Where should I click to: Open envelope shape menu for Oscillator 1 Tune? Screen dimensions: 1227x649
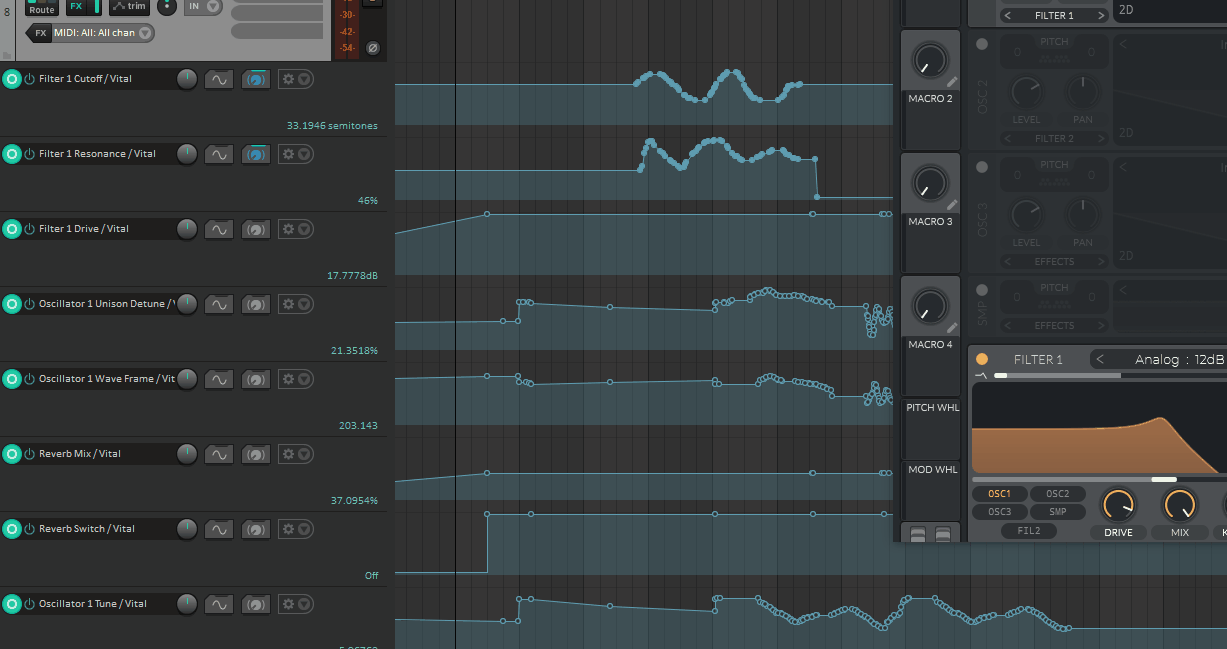(218, 604)
